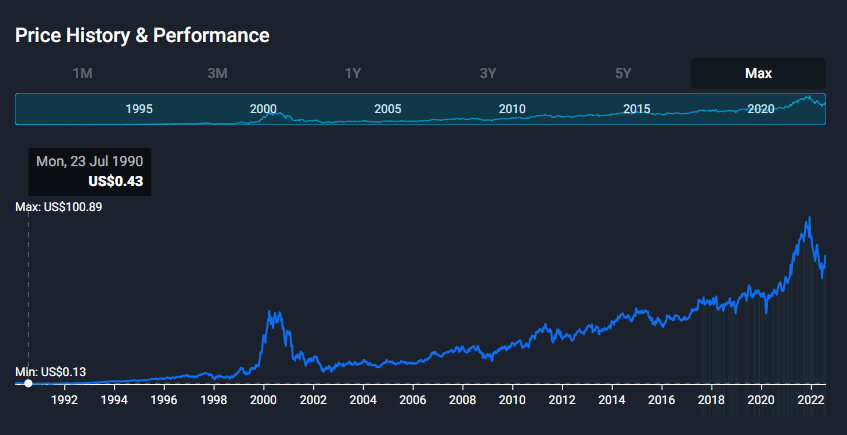847x435 pixels.
Task: Click 2010 in the overview range strip
Action: (512, 109)
